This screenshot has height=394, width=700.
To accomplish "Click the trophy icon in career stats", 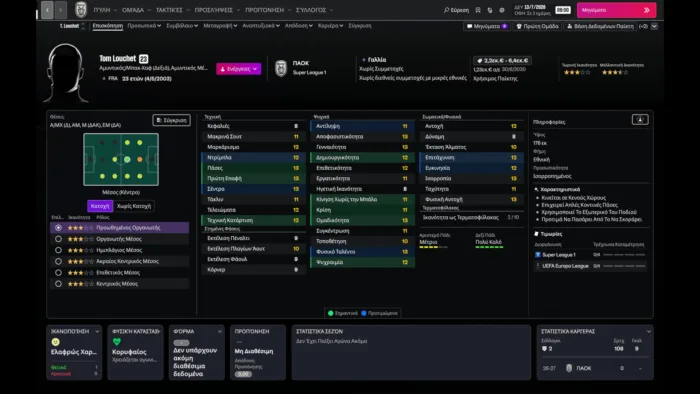I will [544, 348].
